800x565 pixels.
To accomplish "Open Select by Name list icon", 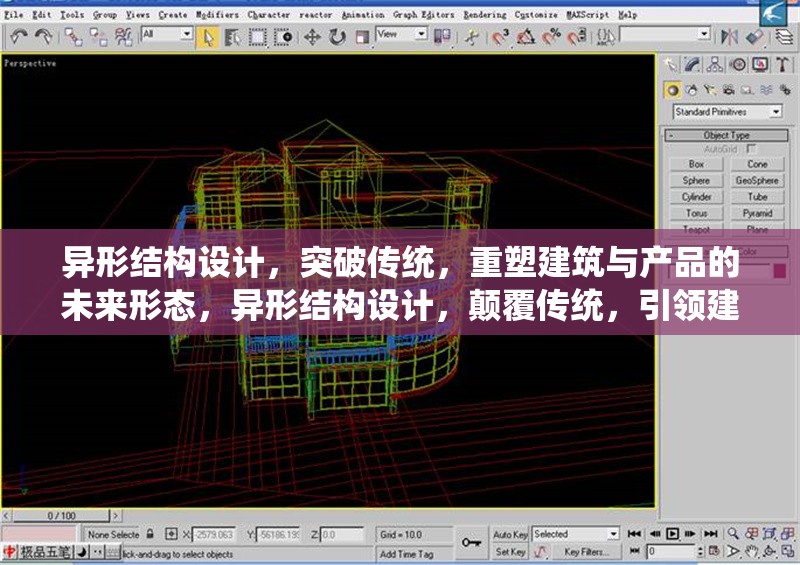I will click(x=233, y=38).
